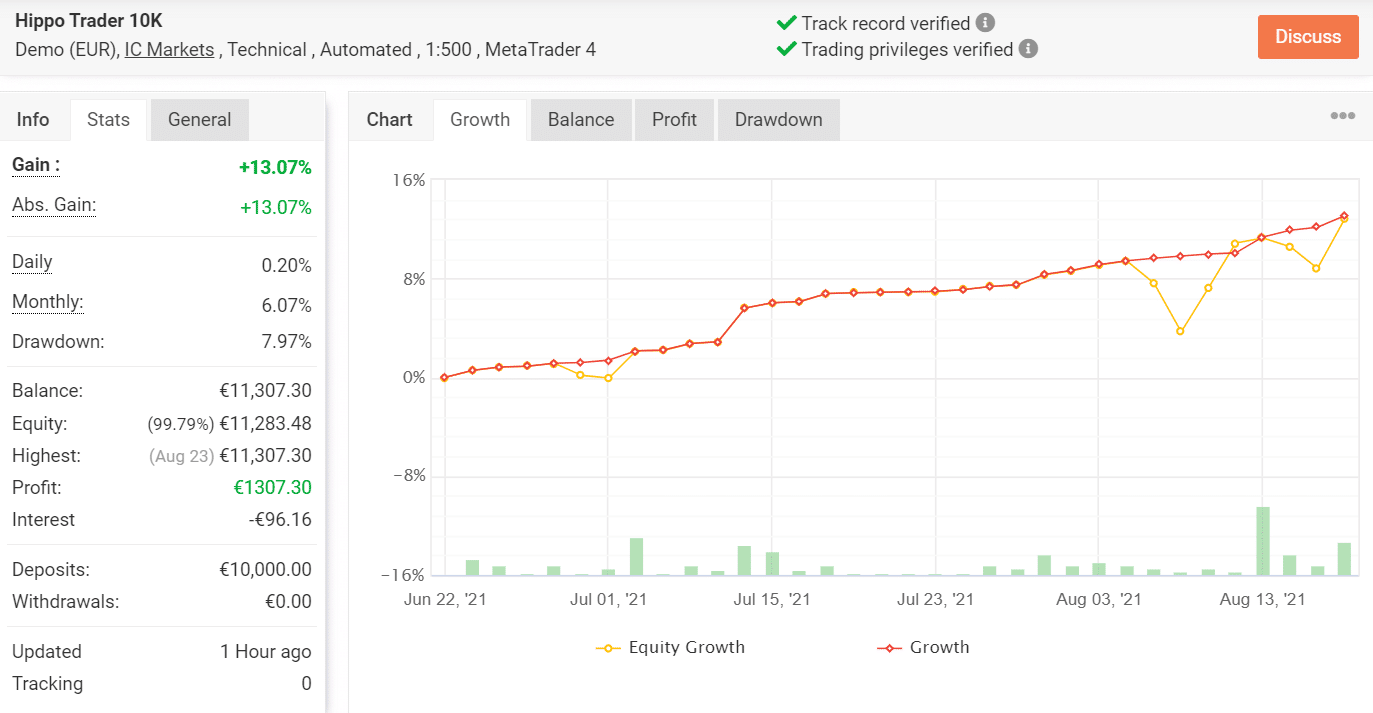Switch to the Stats tab
1373x713 pixels.
pos(108,120)
